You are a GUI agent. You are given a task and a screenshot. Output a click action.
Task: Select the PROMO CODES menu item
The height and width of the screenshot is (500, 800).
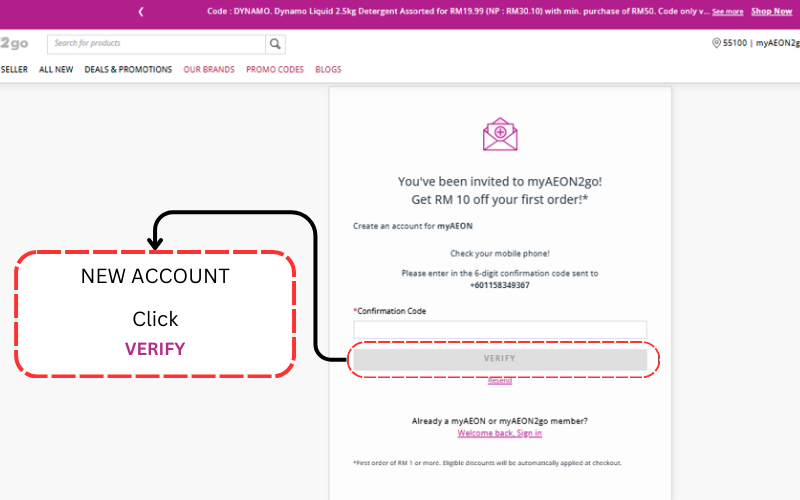coord(275,70)
